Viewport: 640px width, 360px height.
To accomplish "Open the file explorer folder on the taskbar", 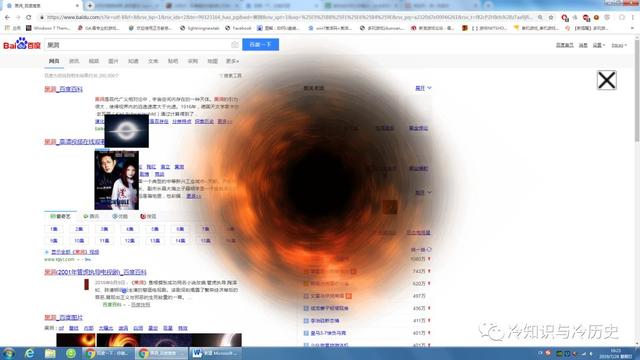I will click(x=50, y=353).
